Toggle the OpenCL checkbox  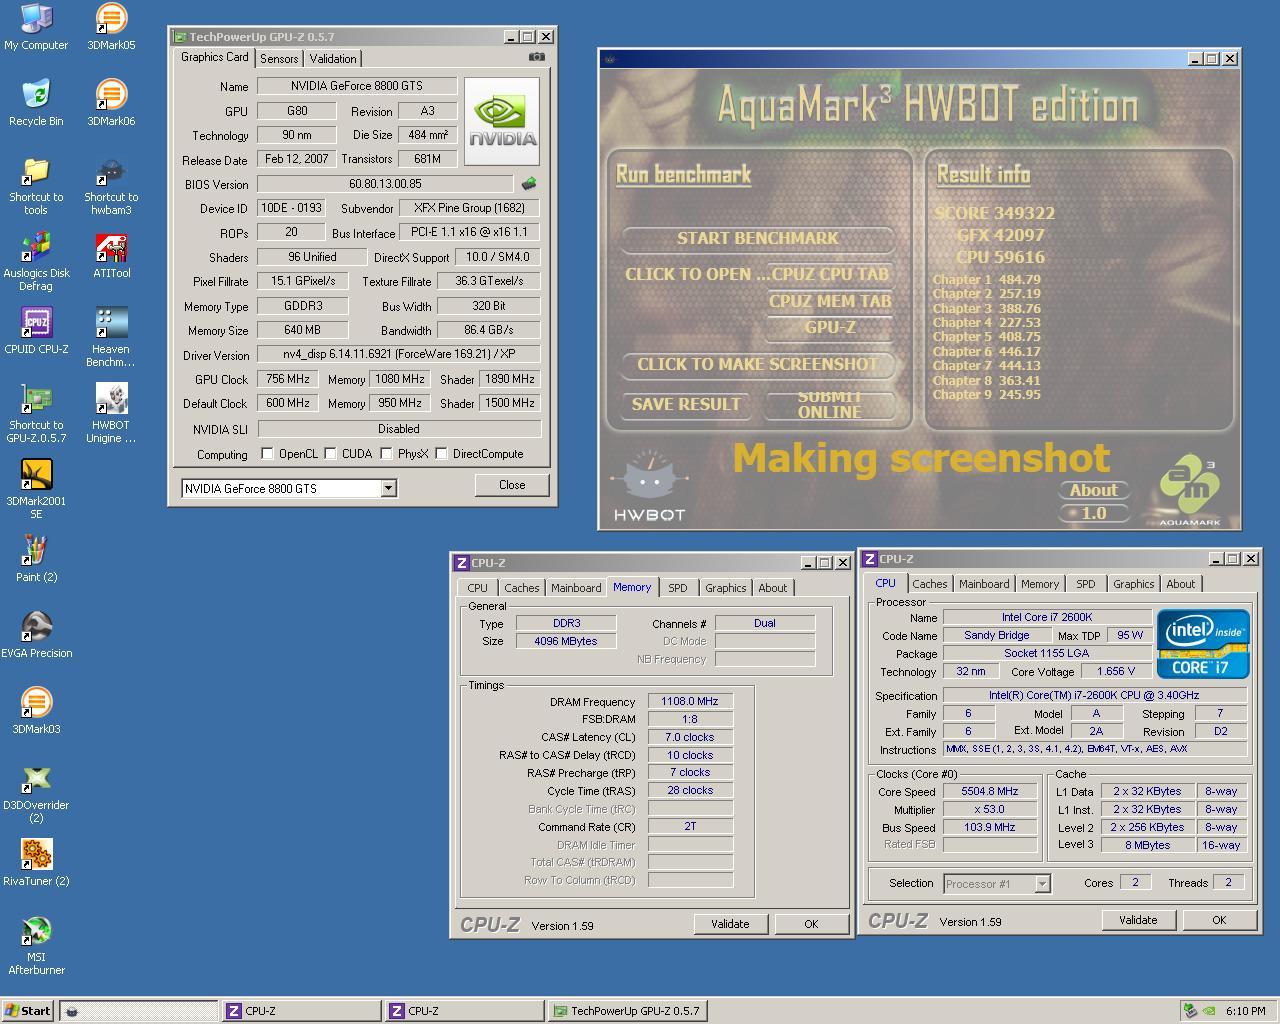point(267,454)
